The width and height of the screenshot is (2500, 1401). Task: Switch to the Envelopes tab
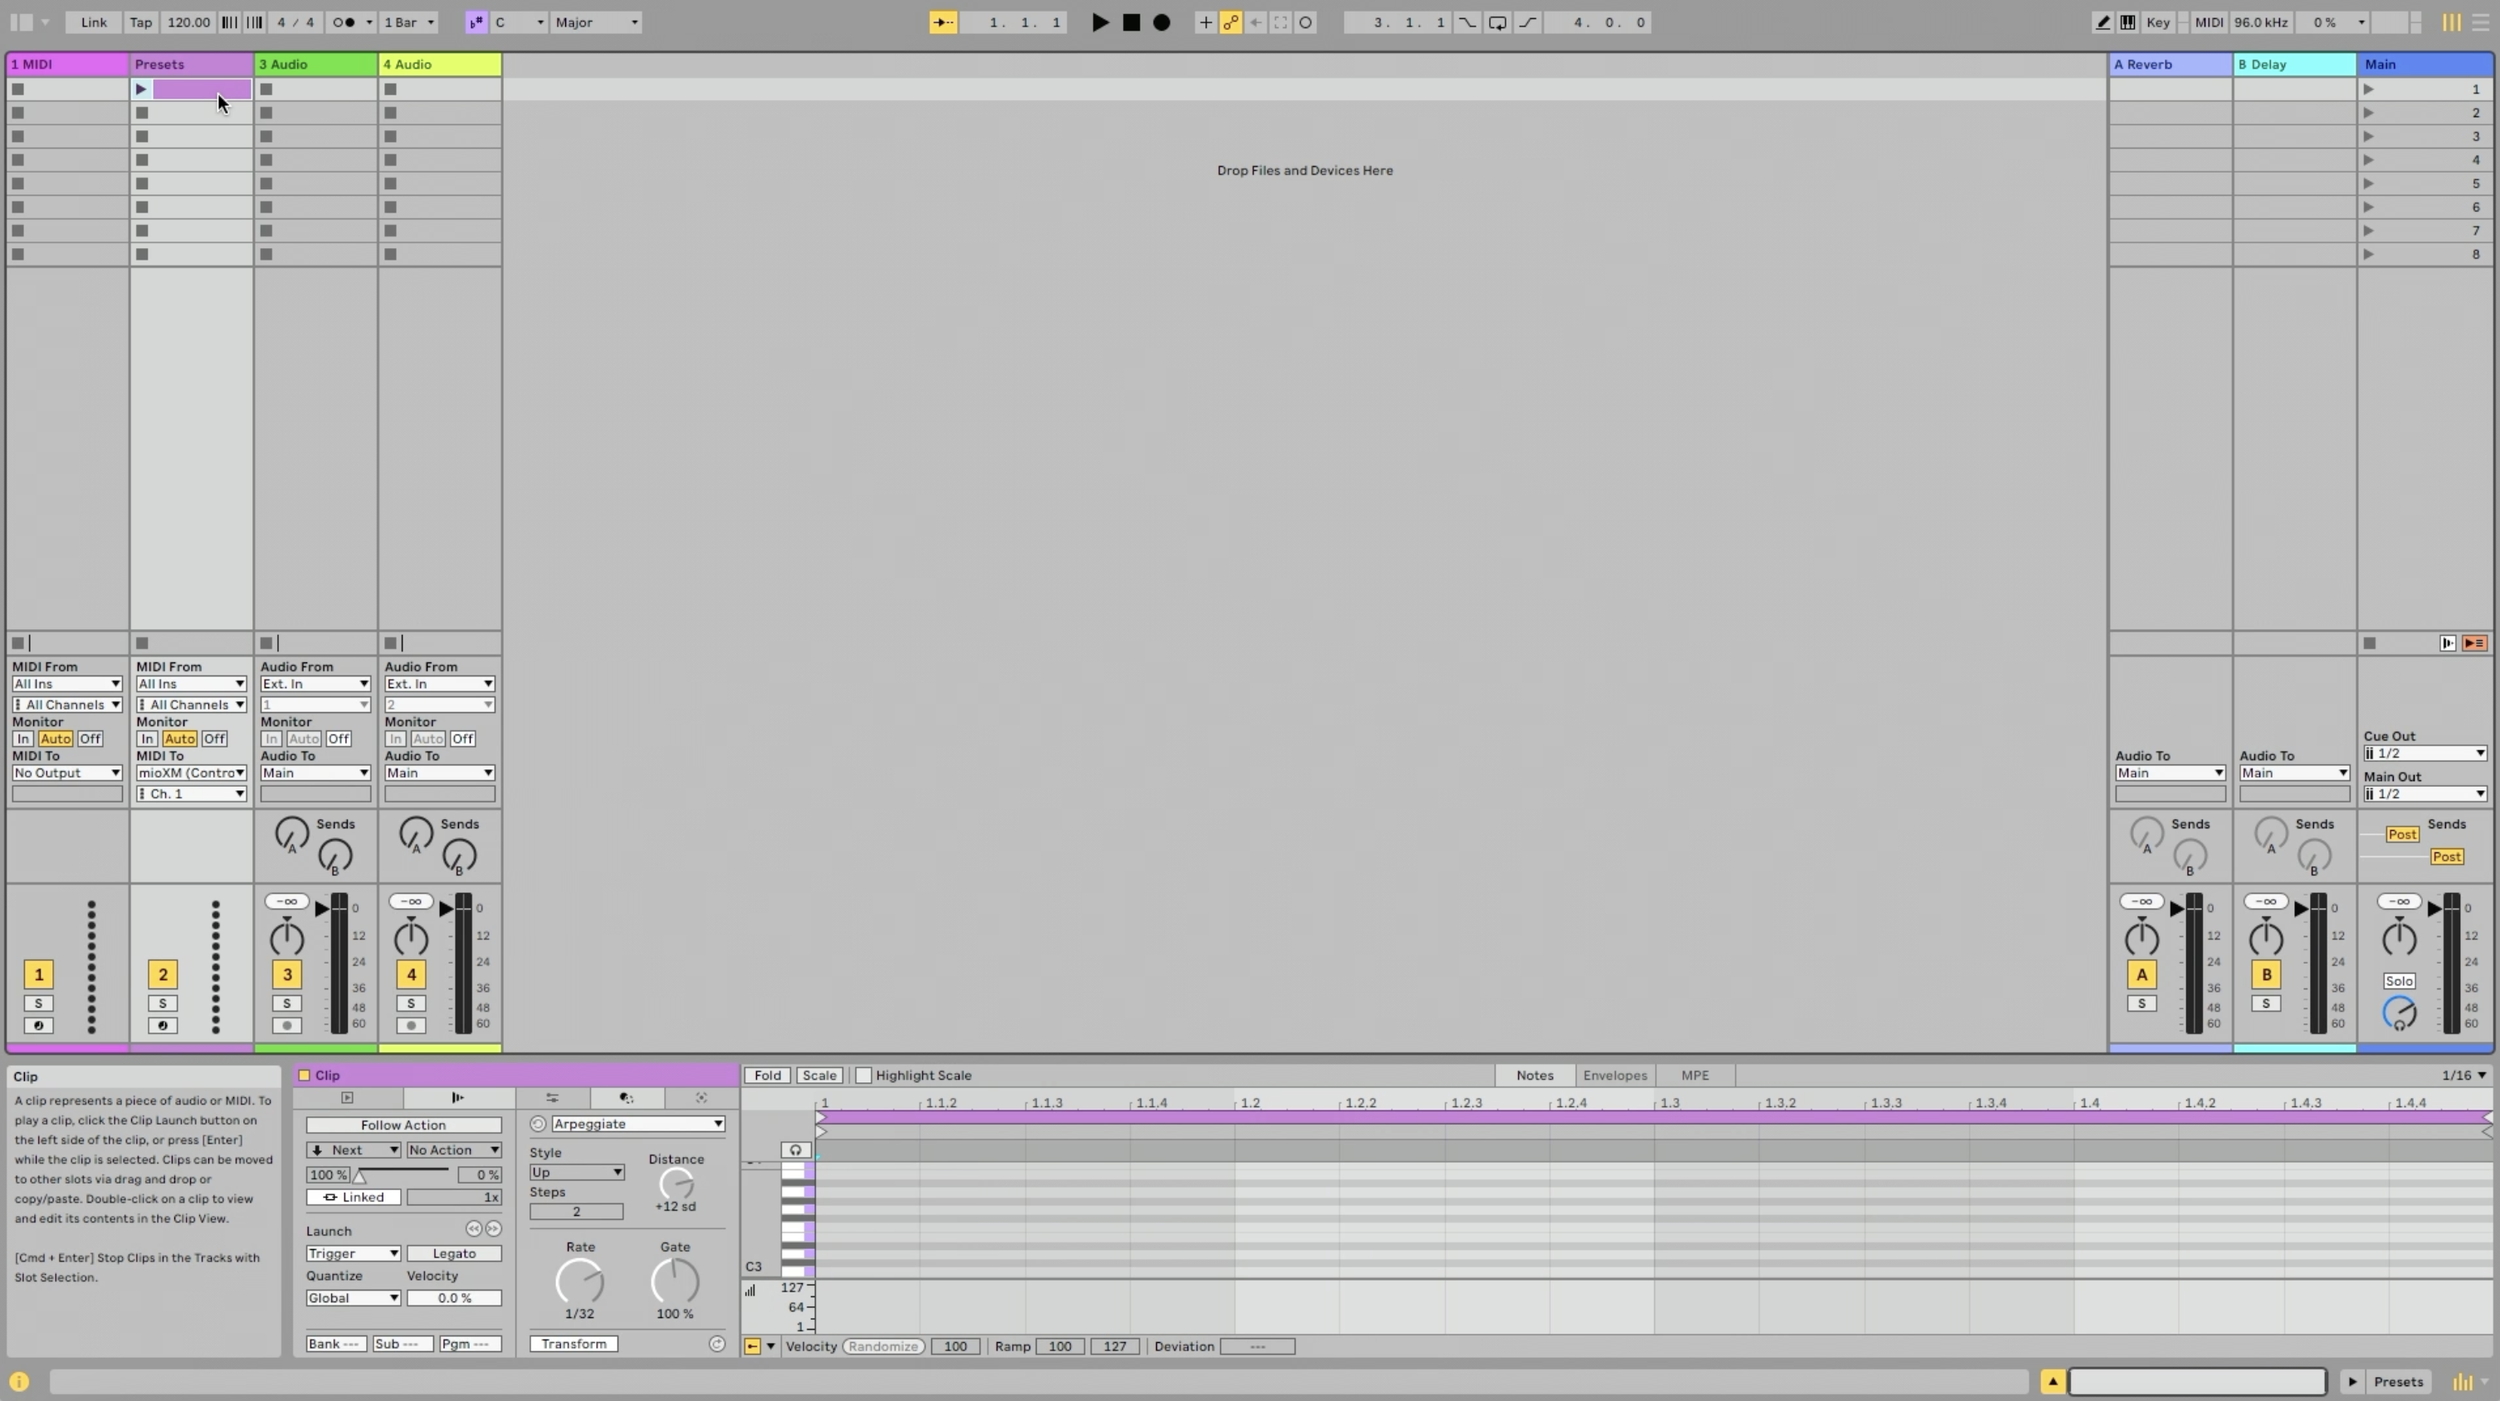tap(1614, 1075)
